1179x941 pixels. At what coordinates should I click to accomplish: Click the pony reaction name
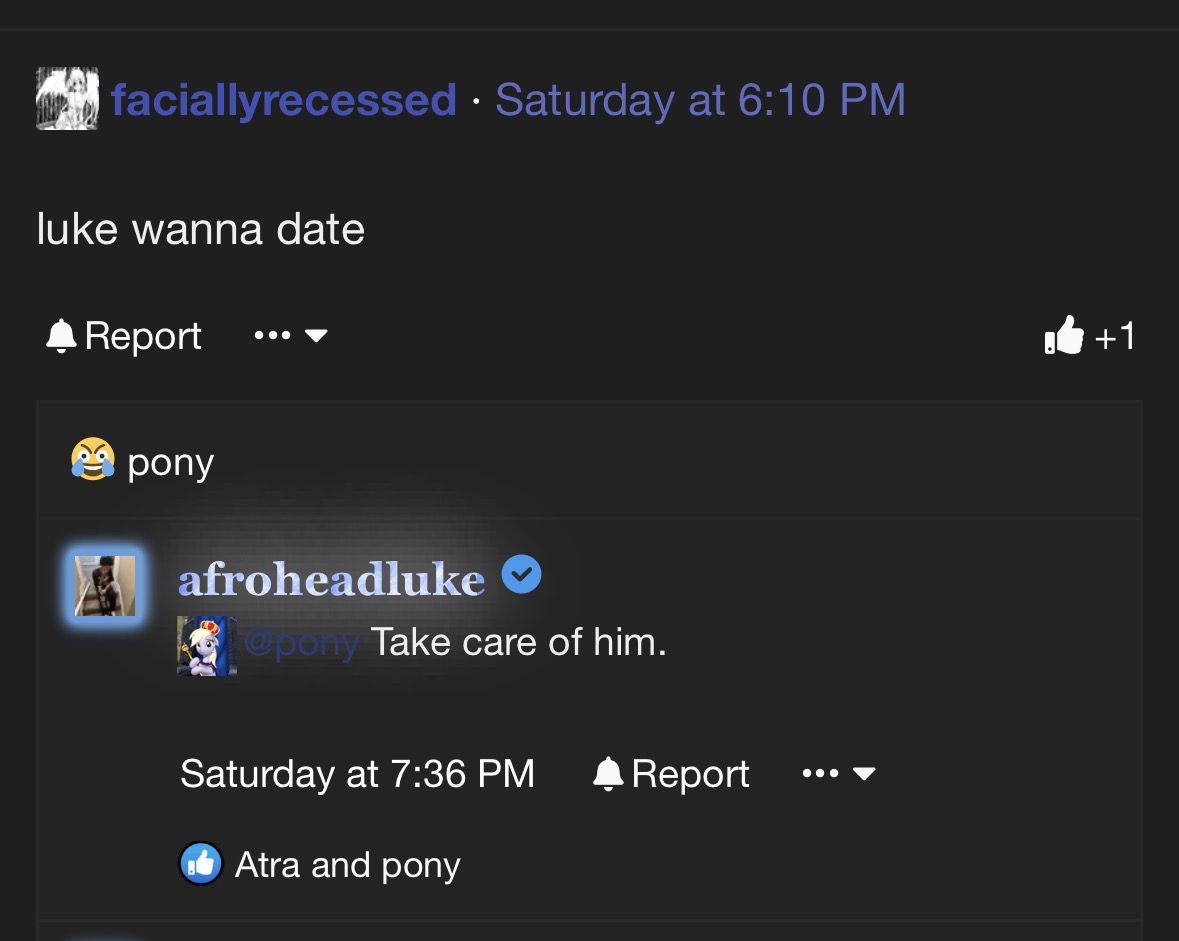pyautogui.click(x=171, y=463)
